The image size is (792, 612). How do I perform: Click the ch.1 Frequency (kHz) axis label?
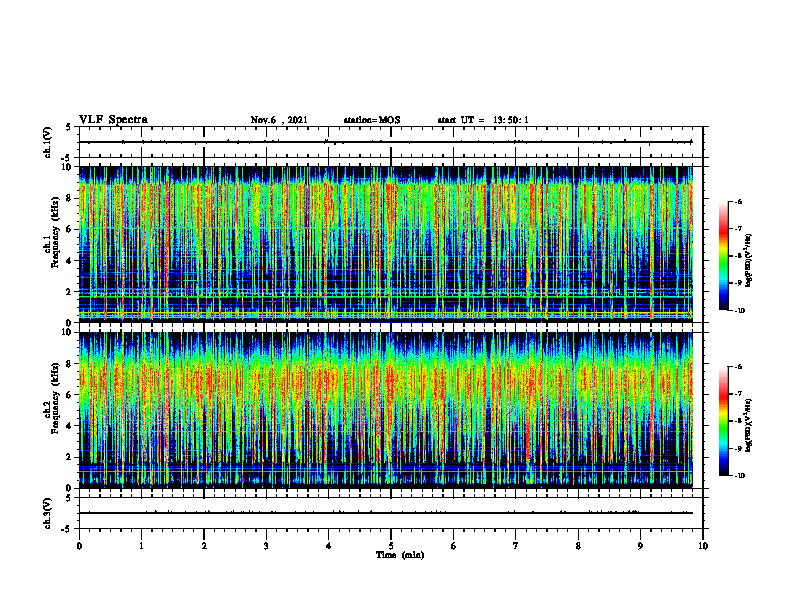point(53,232)
